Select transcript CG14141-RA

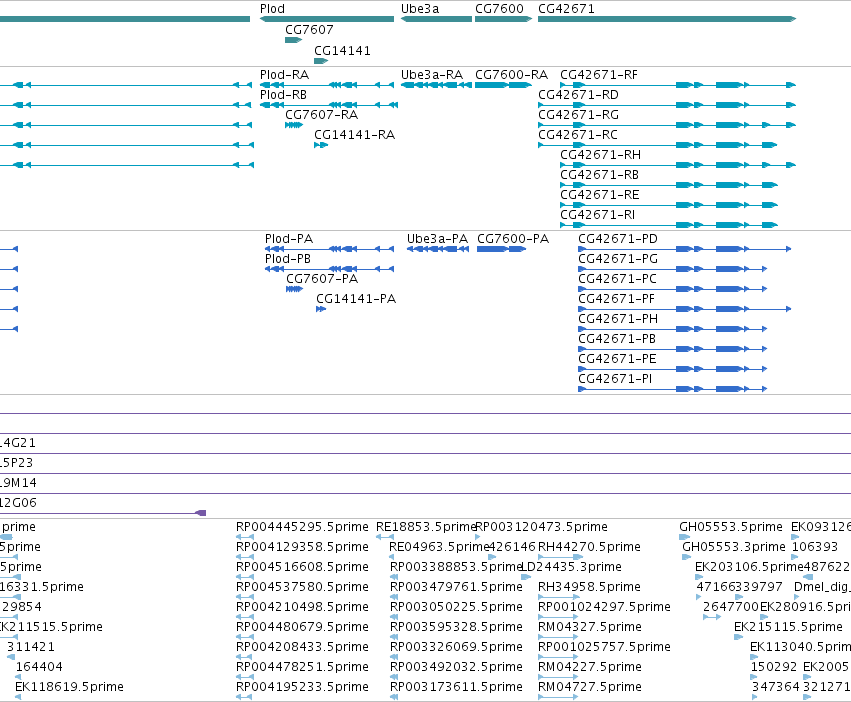point(354,135)
